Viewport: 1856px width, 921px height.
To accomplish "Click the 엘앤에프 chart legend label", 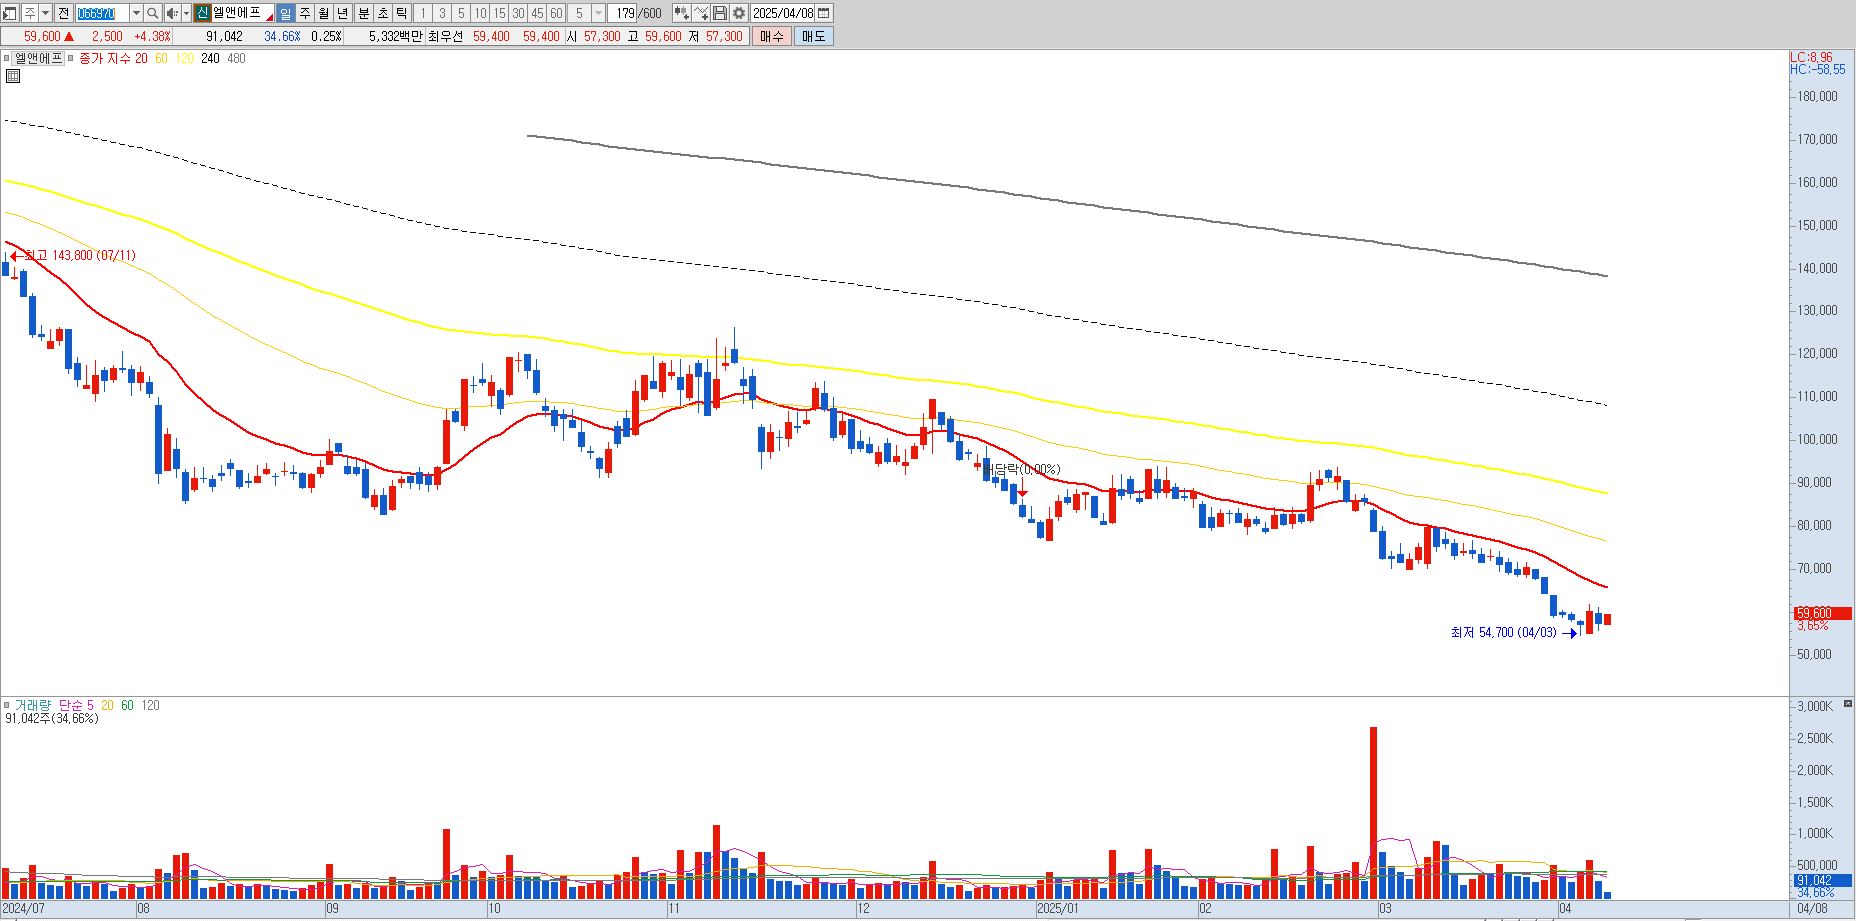I will click(38, 58).
